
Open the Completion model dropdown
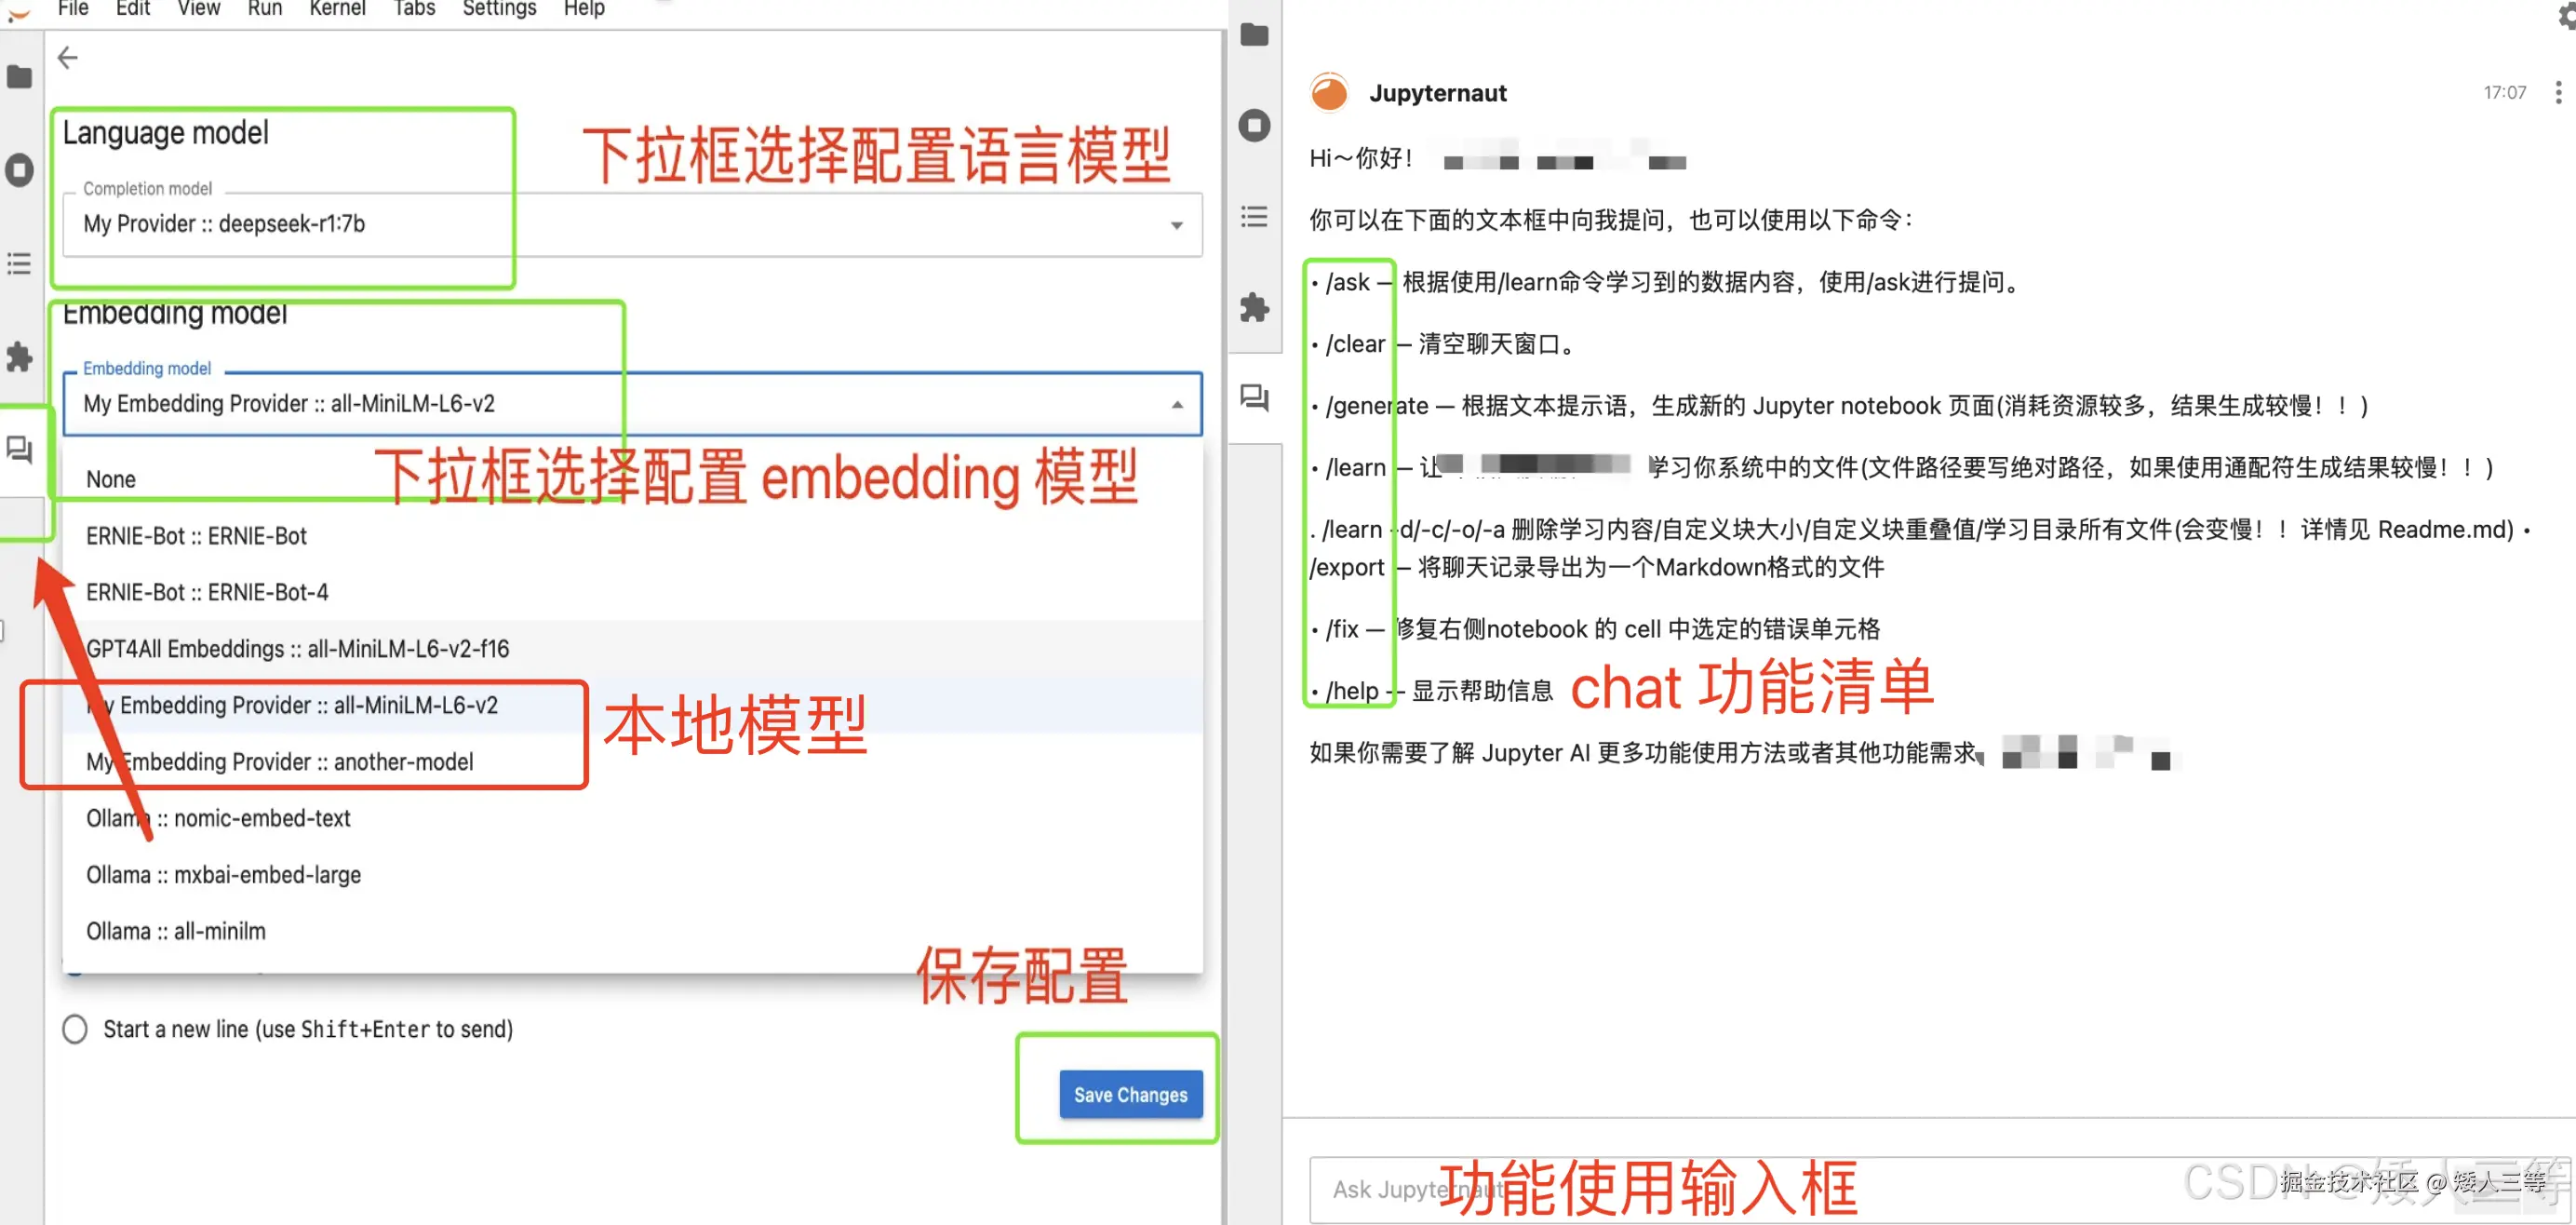click(x=1177, y=225)
